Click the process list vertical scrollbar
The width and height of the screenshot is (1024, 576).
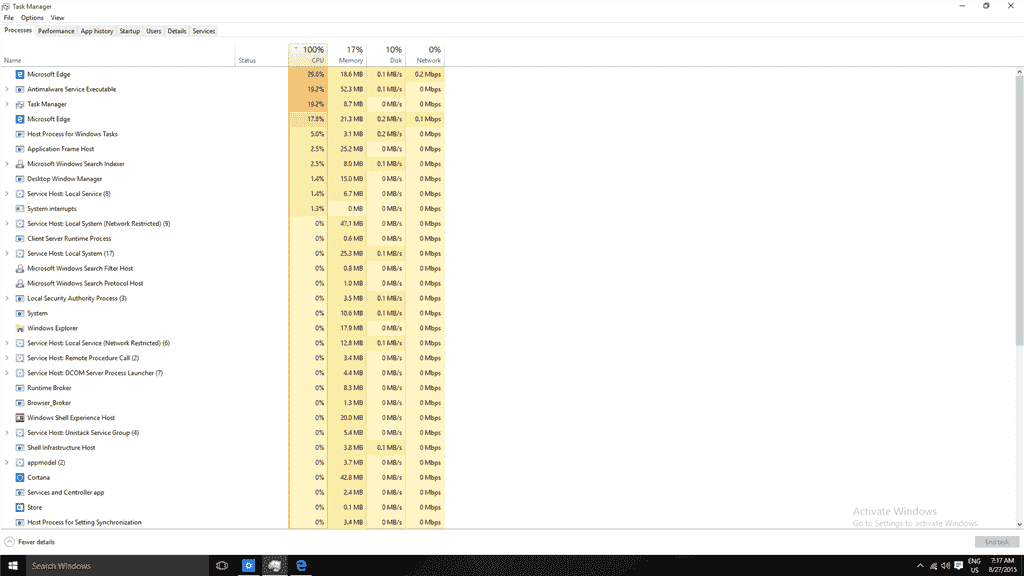tap(1019, 209)
